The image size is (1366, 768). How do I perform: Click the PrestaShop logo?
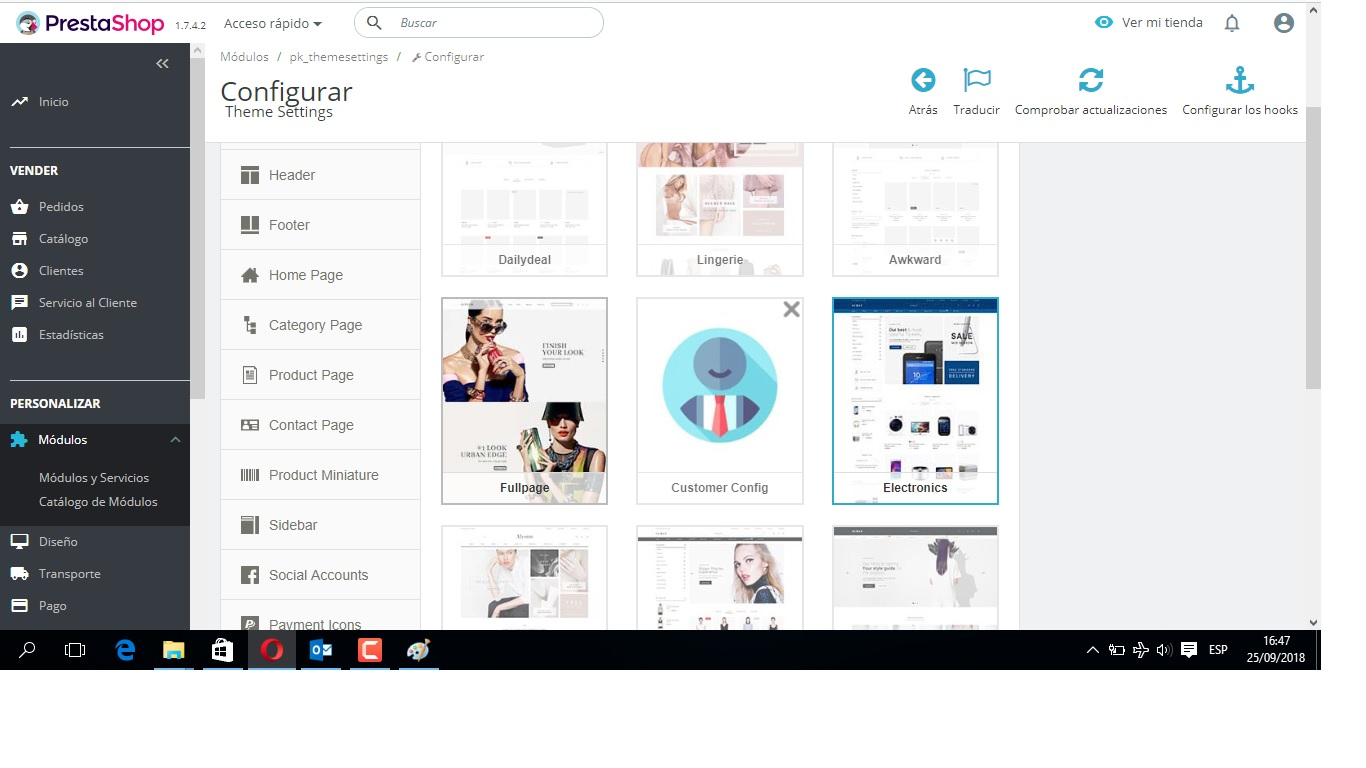(x=90, y=23)
